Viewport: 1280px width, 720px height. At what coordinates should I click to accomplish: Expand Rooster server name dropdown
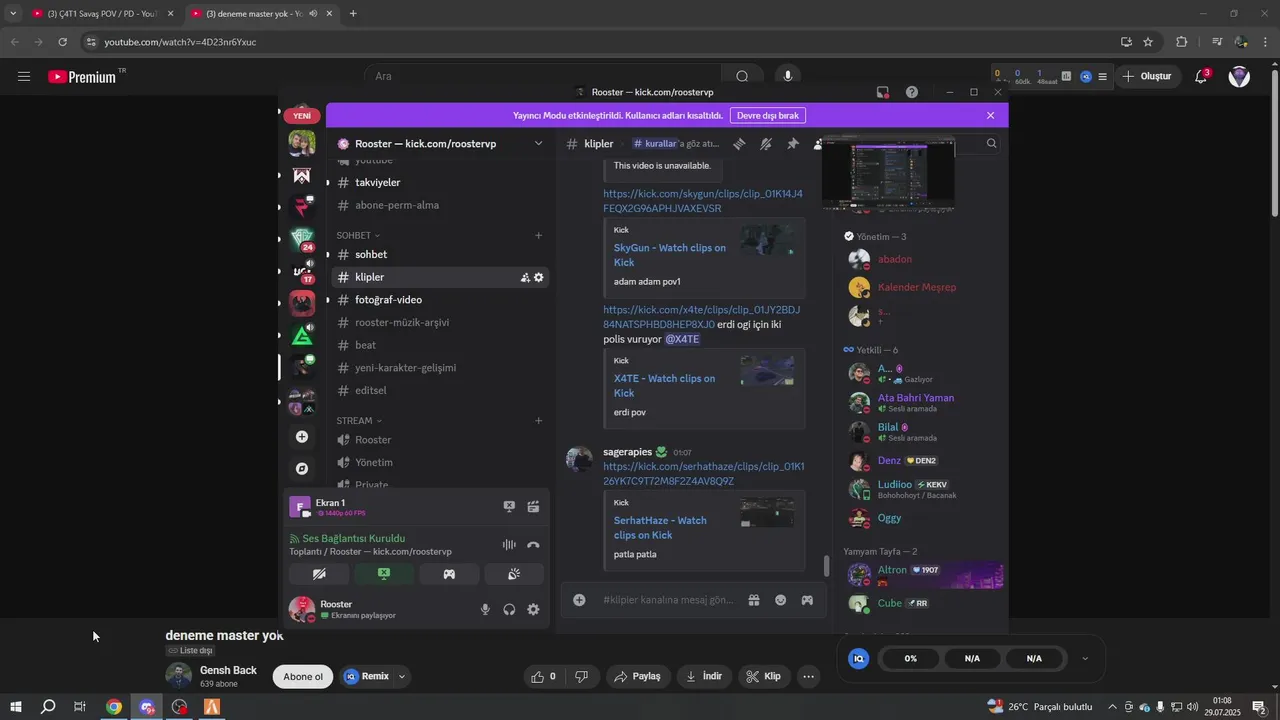(x=538, y=143)
